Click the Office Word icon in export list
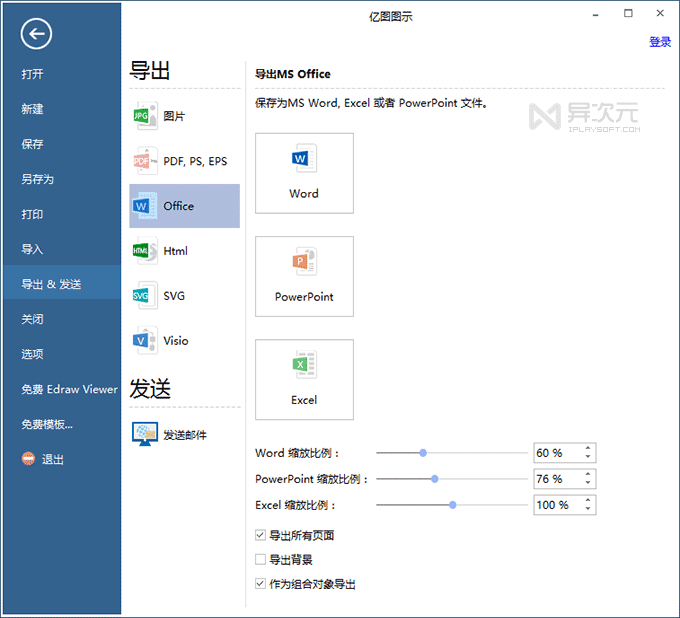This screenshot has height=618, width=680. (x=145, y=206)
